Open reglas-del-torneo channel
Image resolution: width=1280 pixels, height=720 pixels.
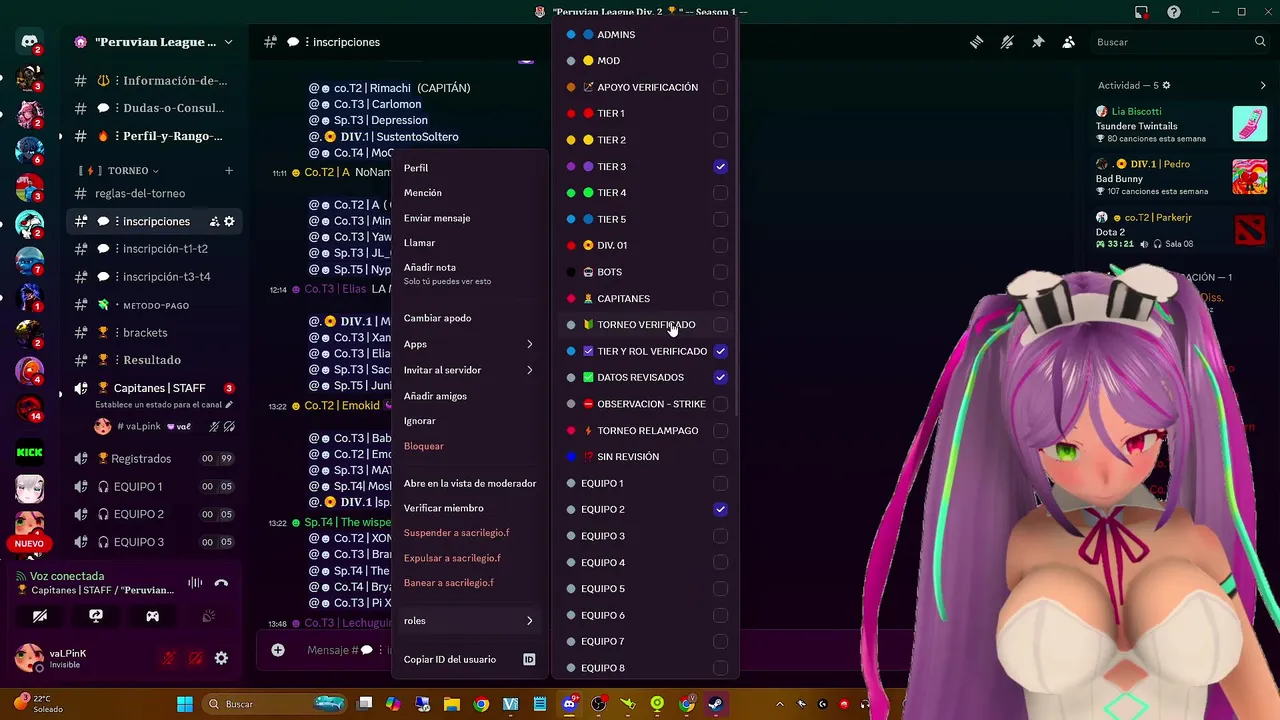tap(154, 193)
